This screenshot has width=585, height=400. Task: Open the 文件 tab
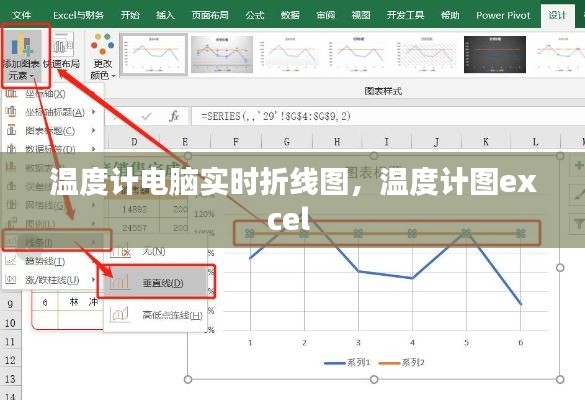pos(22,15)
